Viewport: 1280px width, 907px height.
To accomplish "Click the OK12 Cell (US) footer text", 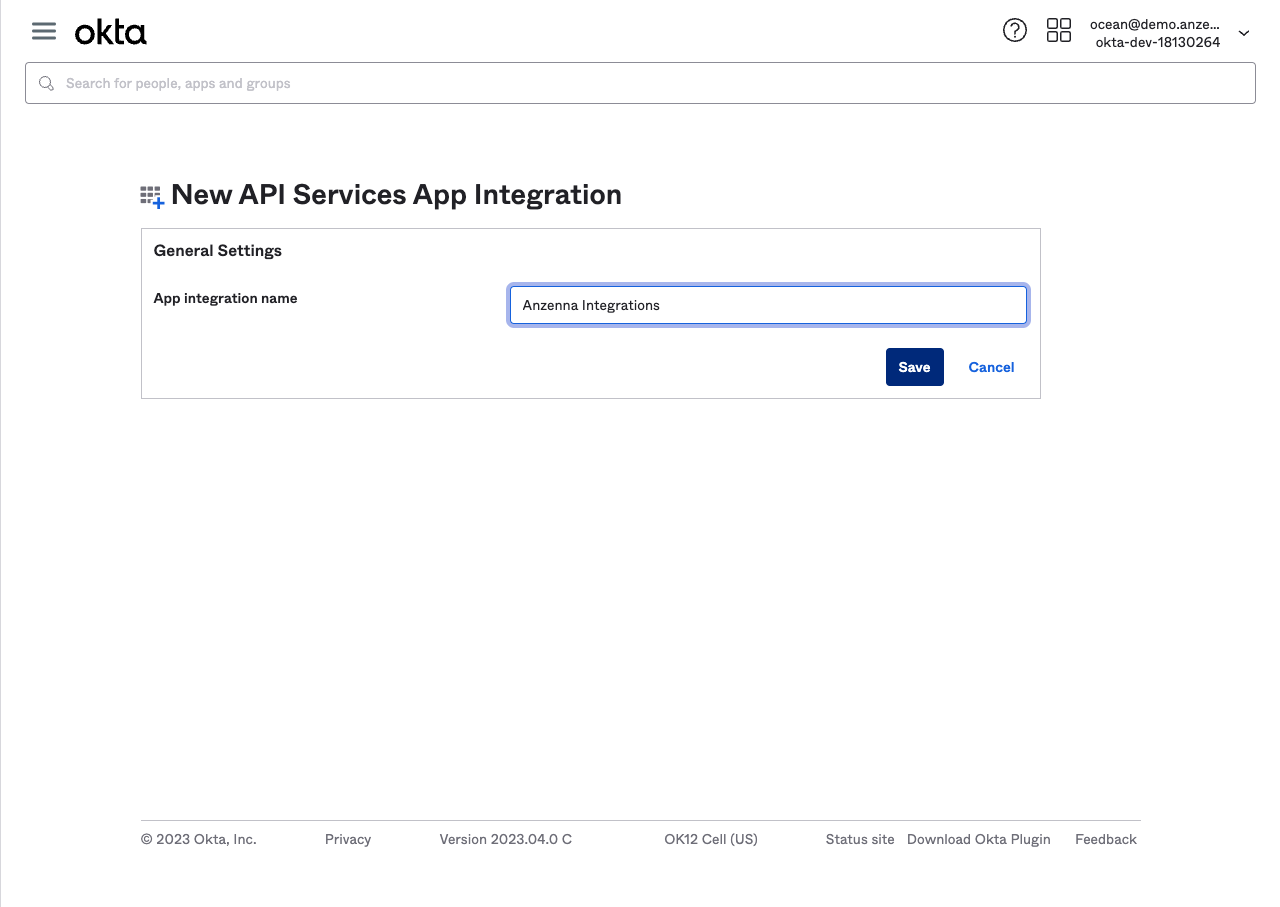I will point(710,839).
